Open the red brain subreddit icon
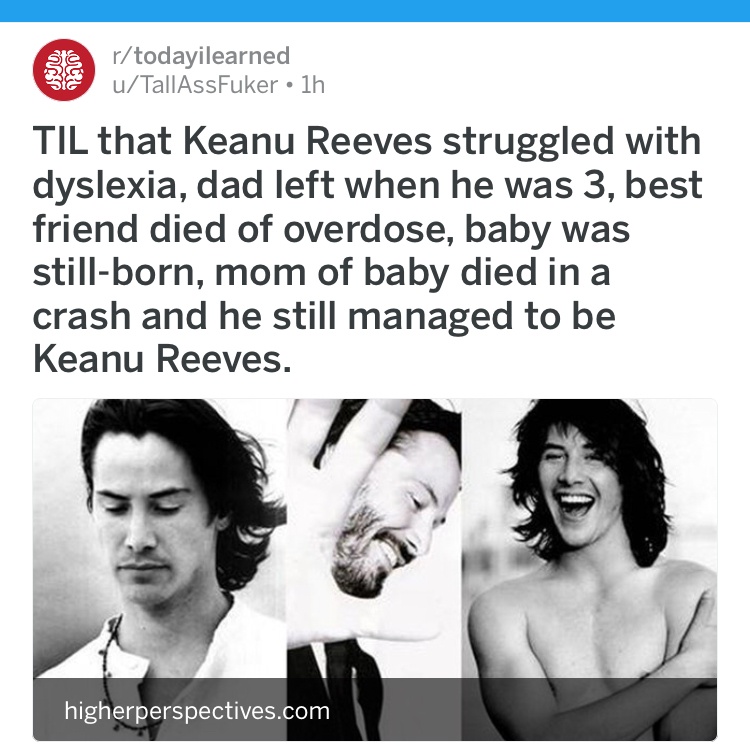The height and width of the screenshot is (754, 750). click(x=64, y=70)
